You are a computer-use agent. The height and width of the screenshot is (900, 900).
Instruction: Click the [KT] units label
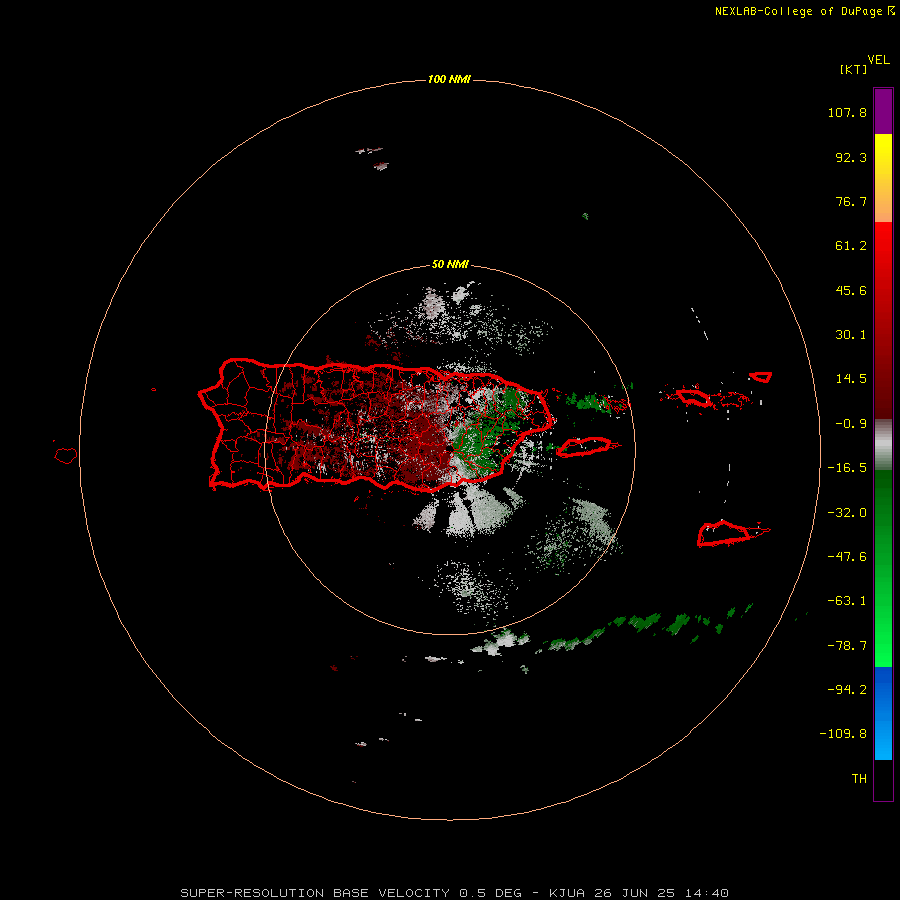coord(853,69)
